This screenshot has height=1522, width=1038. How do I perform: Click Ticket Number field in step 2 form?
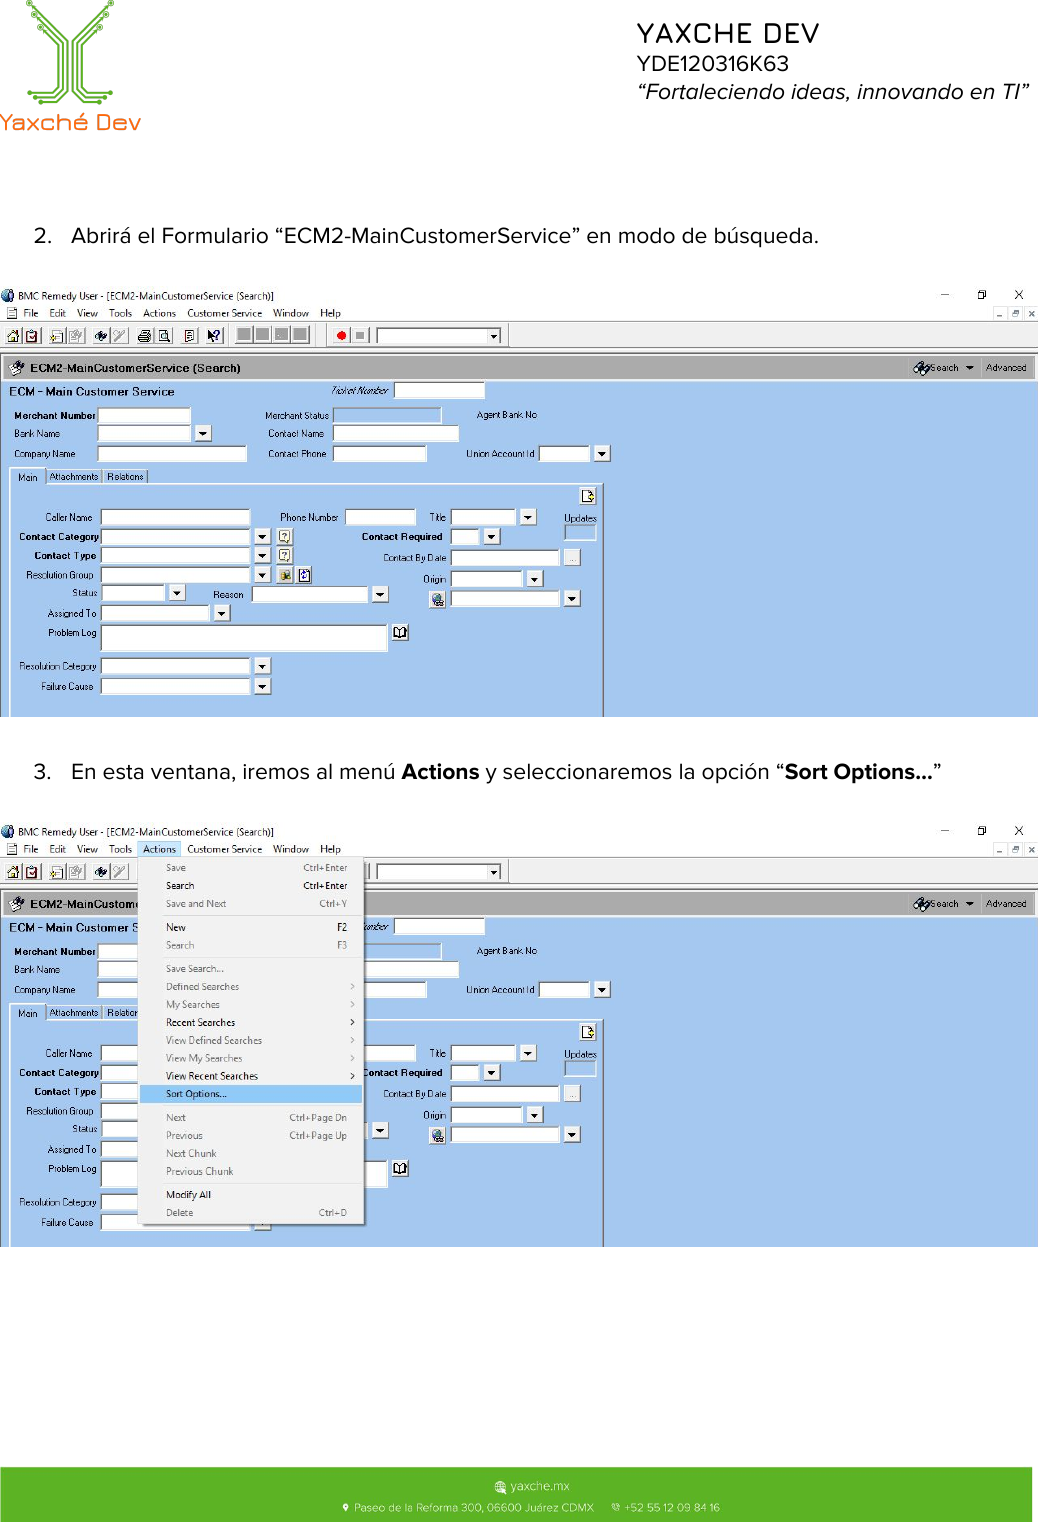439,390
